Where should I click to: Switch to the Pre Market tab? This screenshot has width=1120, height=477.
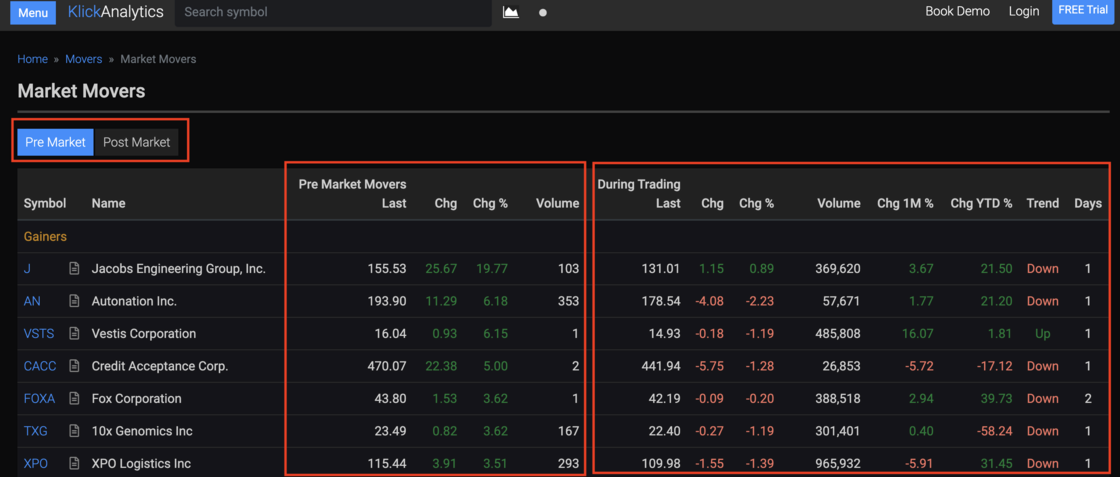click(56, 142)
